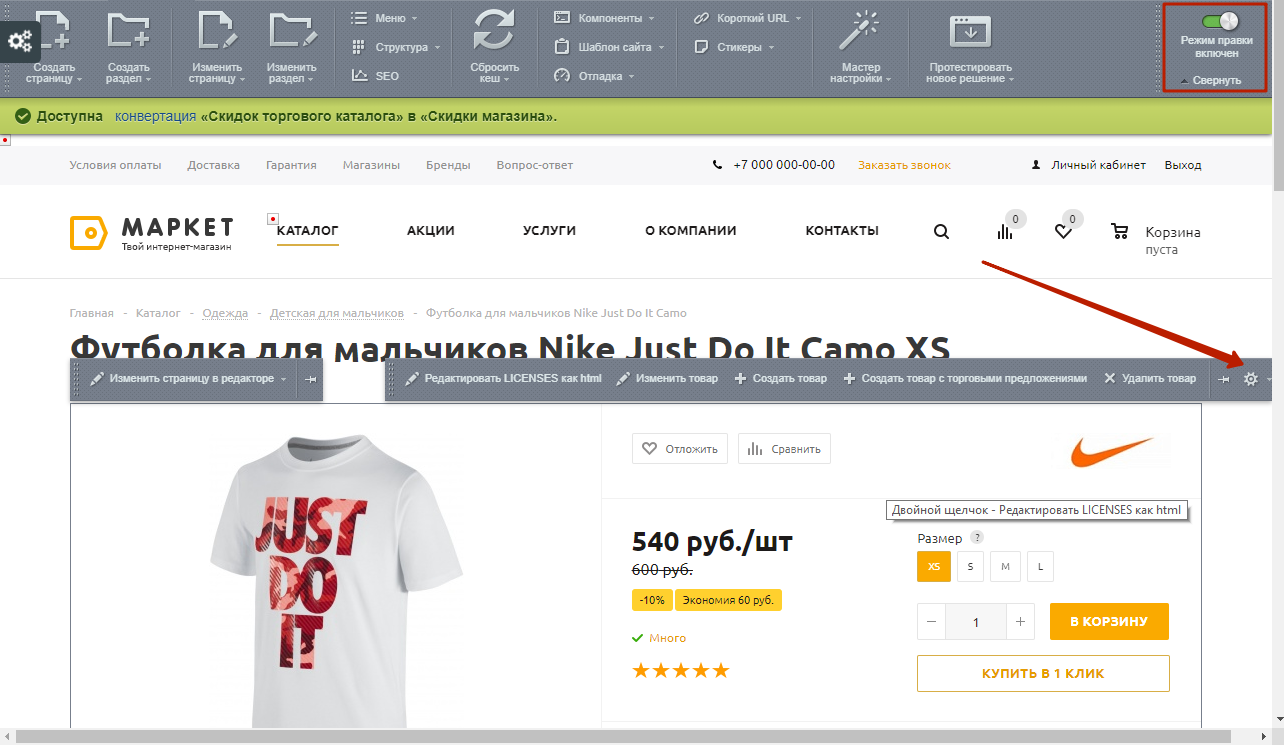Open the SEO tool
The height and width of the screenshot is (745, 1284).
tap(375, 76)
